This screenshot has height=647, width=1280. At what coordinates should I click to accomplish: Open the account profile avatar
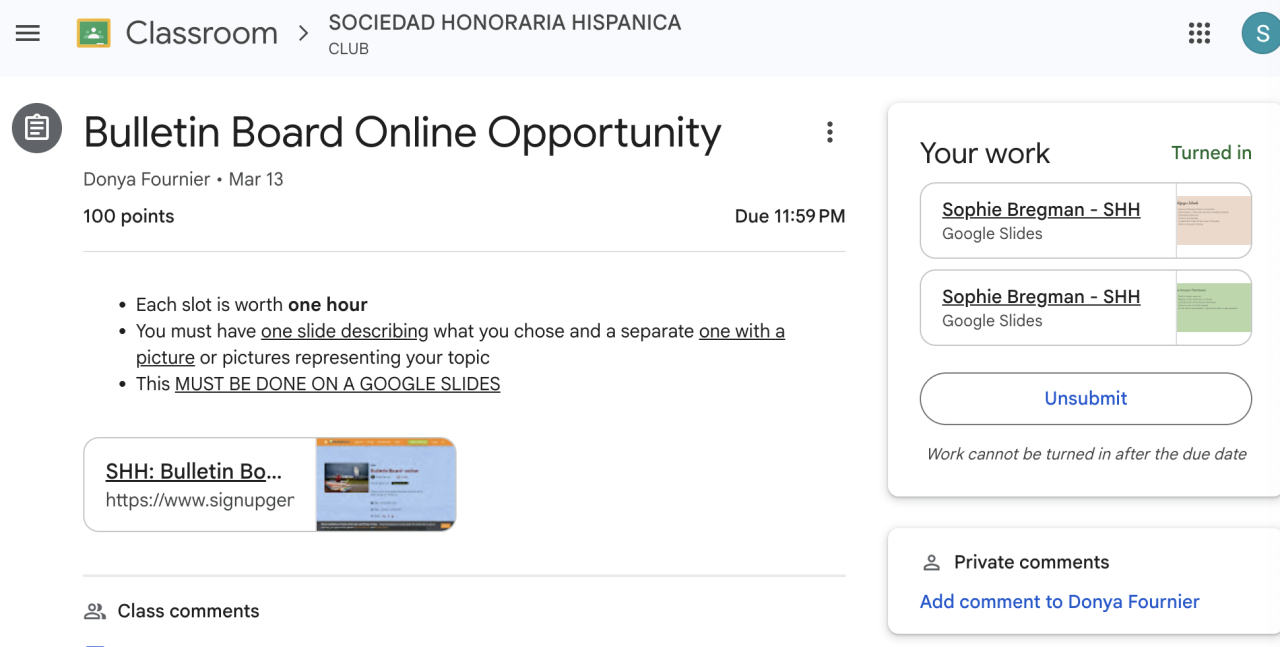click(1261, 33)
